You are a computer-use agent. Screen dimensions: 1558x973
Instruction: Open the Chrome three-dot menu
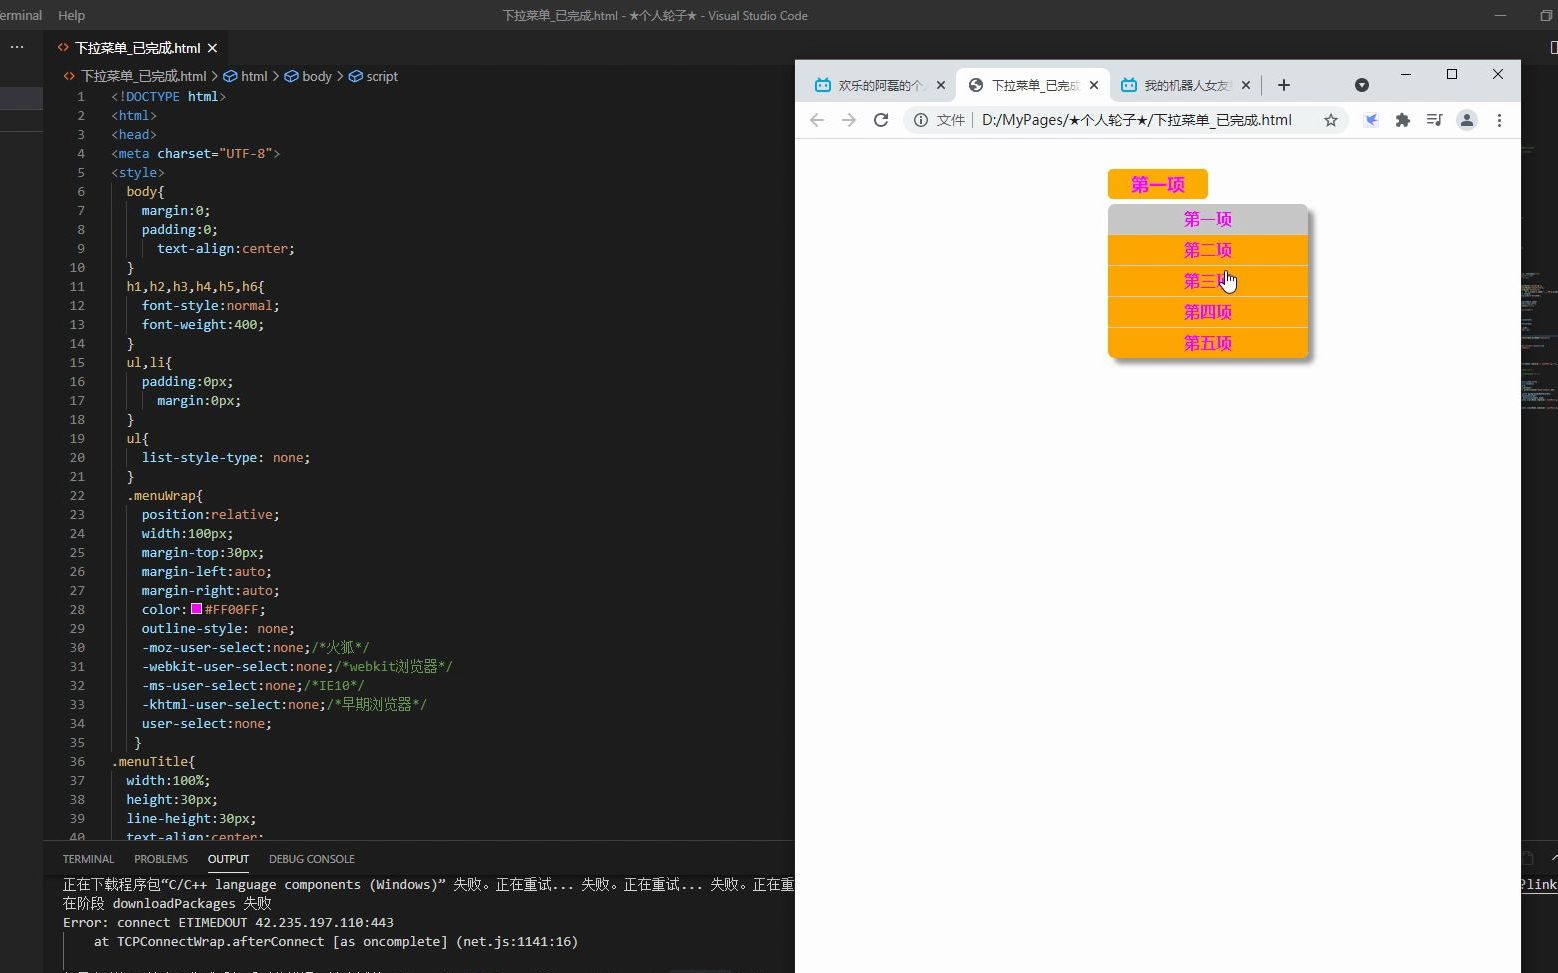(1499, 120)
